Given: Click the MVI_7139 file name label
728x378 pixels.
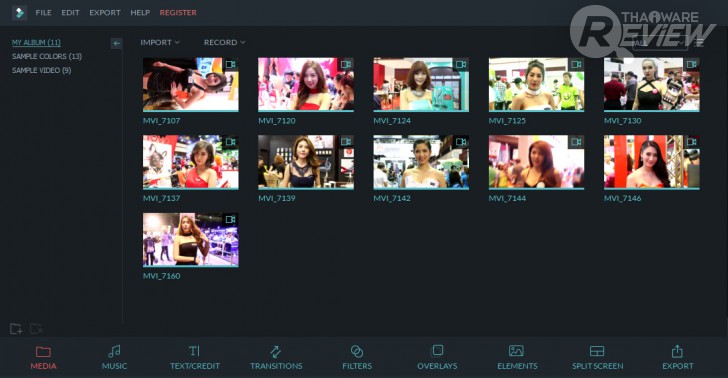Looking at the screenshot, I should pyautogui.click(x=277, y=198).
